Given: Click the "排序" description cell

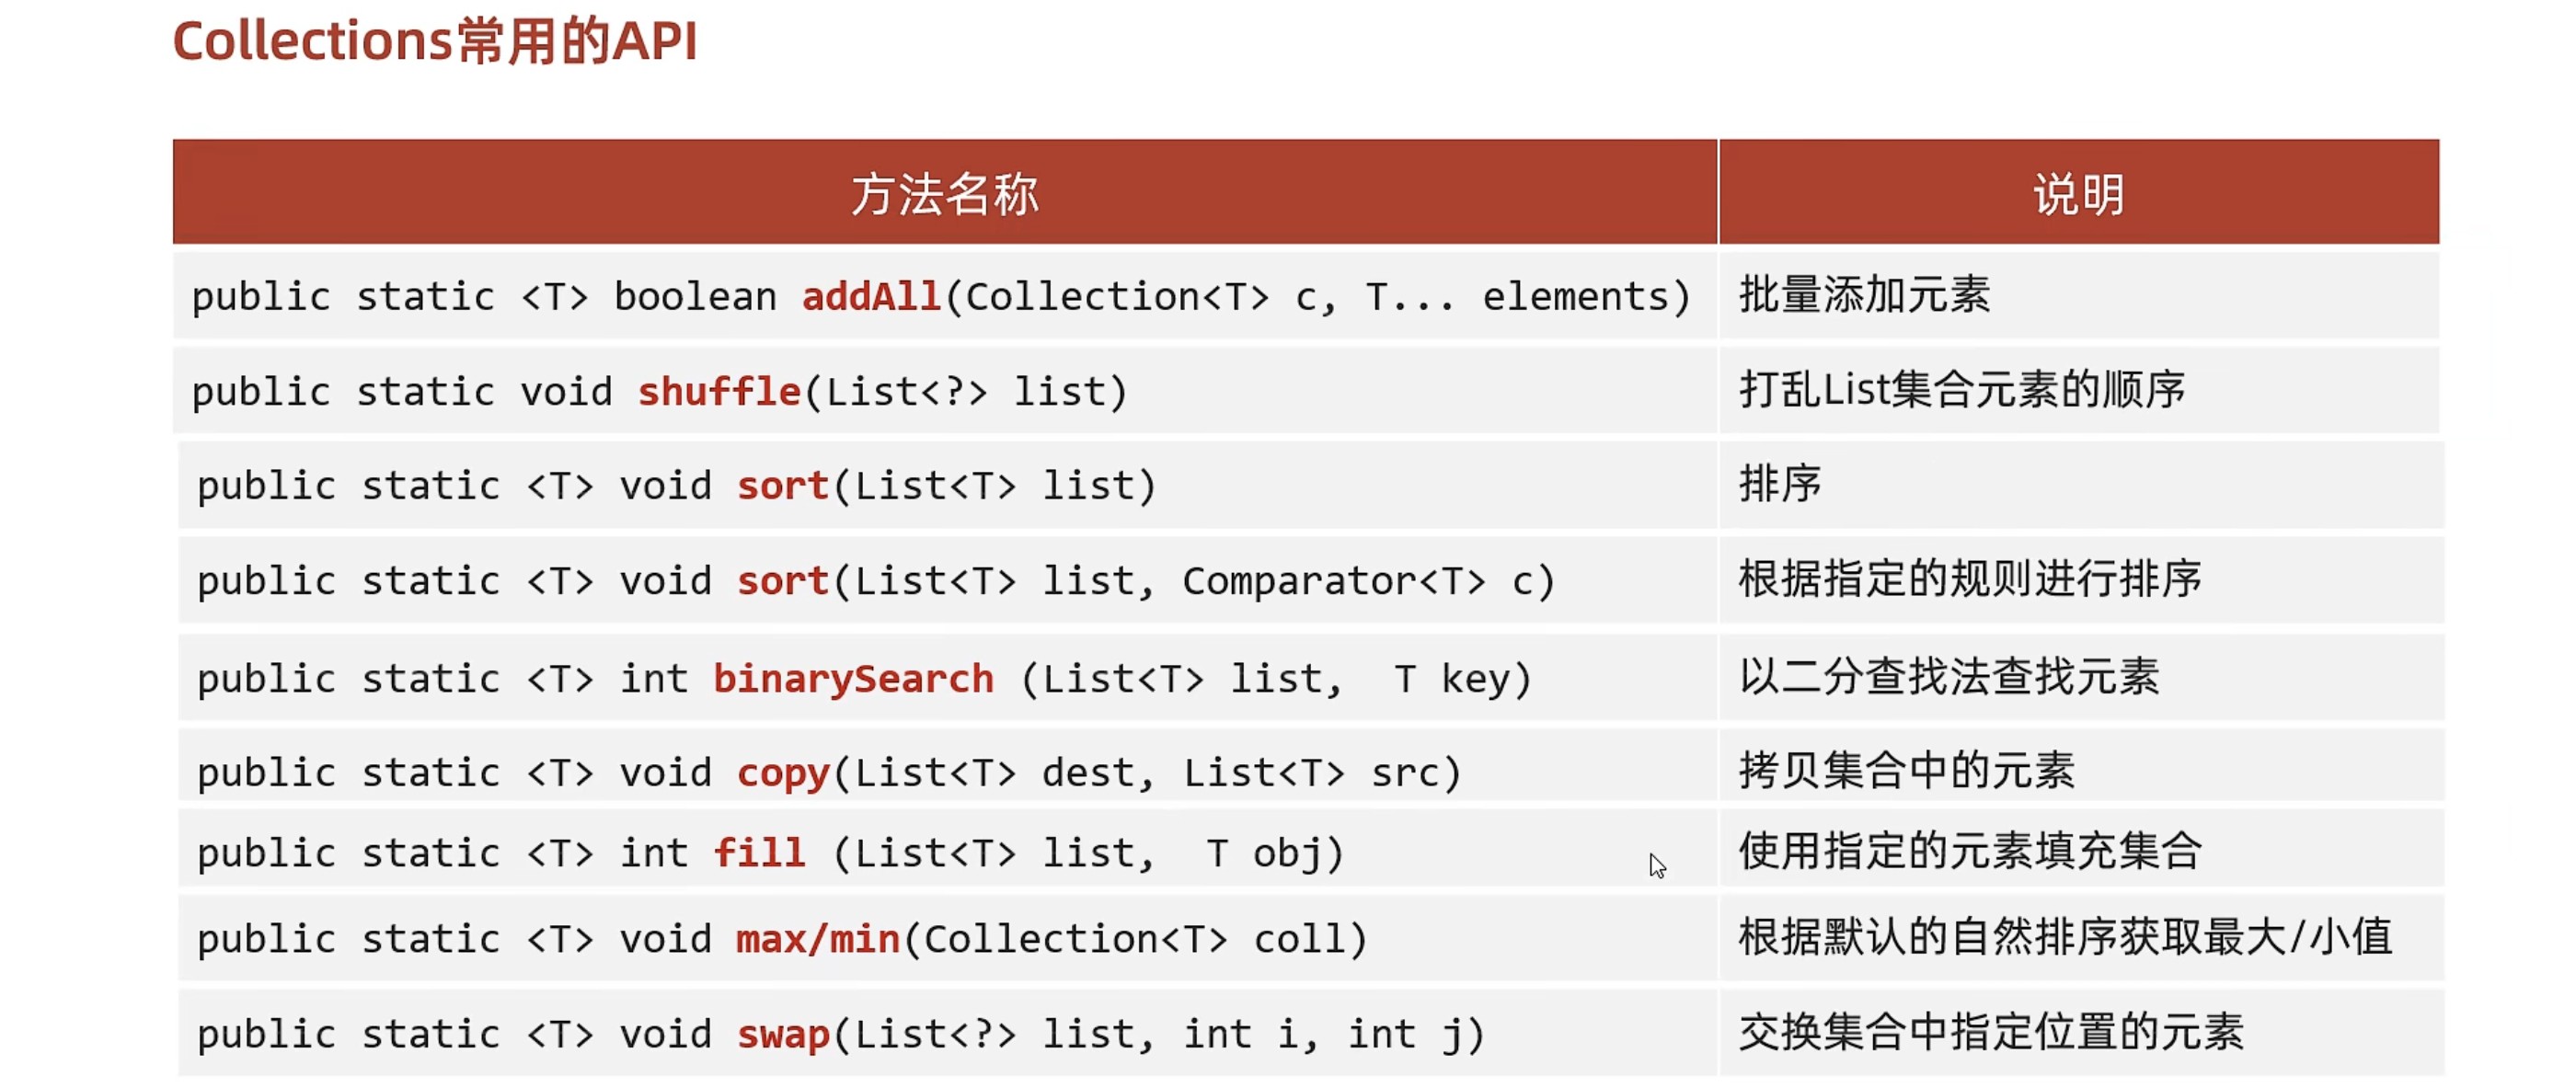Looking at the screenshot, I should coord(1780,484).
